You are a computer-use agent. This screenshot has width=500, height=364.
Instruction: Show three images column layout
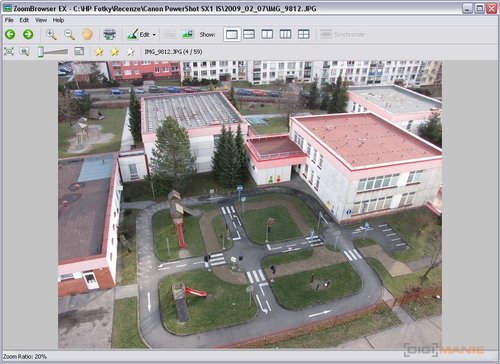point(285,34)
